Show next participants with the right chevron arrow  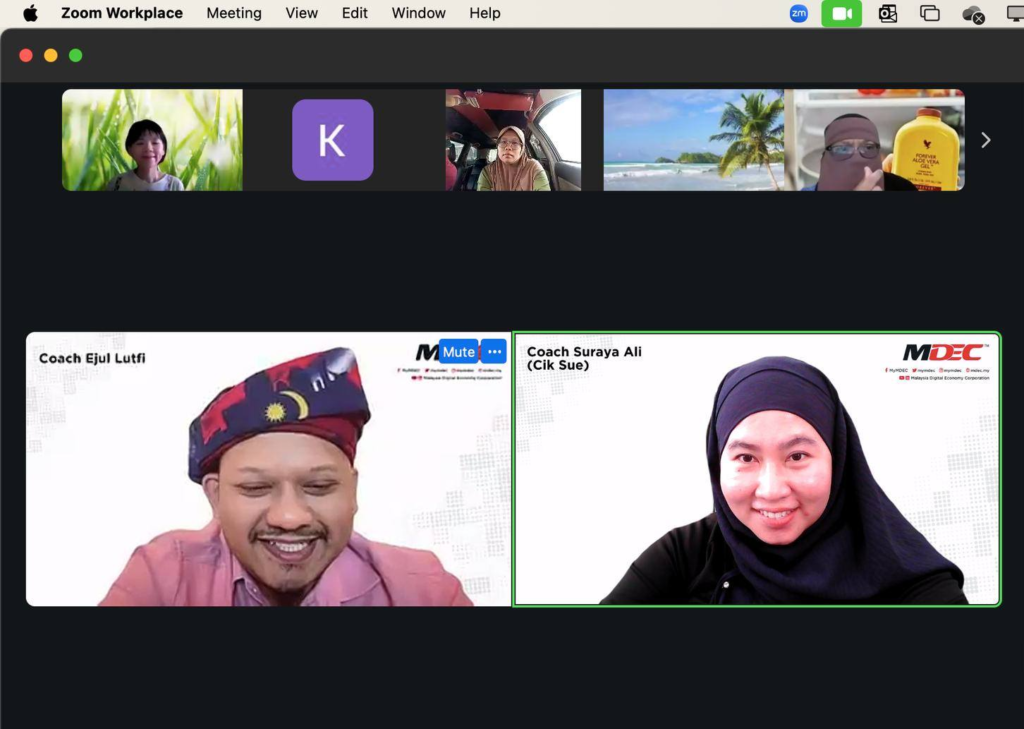985,140
